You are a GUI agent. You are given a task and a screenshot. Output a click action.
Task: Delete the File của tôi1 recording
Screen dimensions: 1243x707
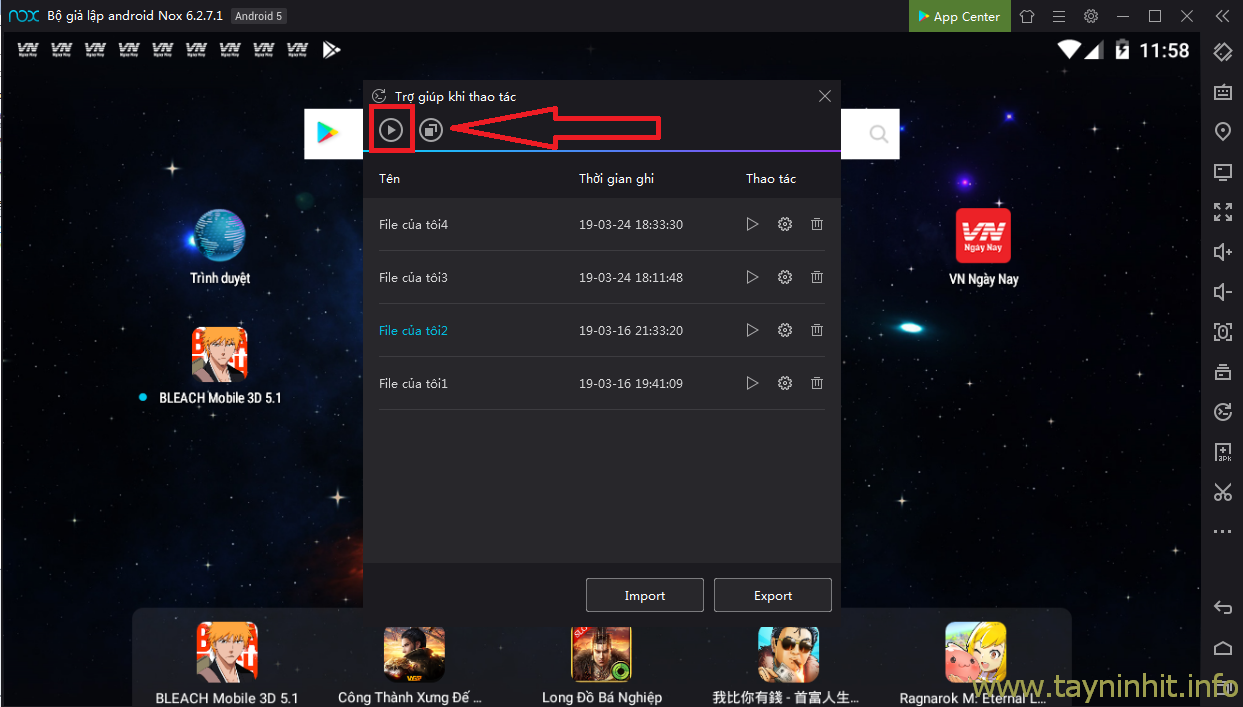pyautogui.click(x=817, y=383)
